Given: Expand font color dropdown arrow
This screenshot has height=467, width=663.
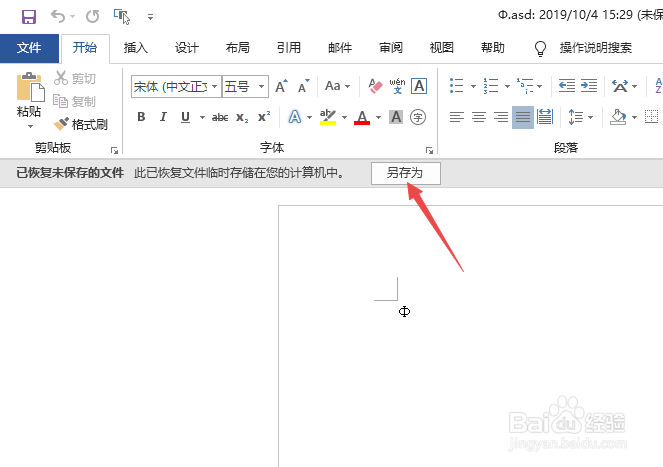Looking at the screenshot, I should point(378,117).
